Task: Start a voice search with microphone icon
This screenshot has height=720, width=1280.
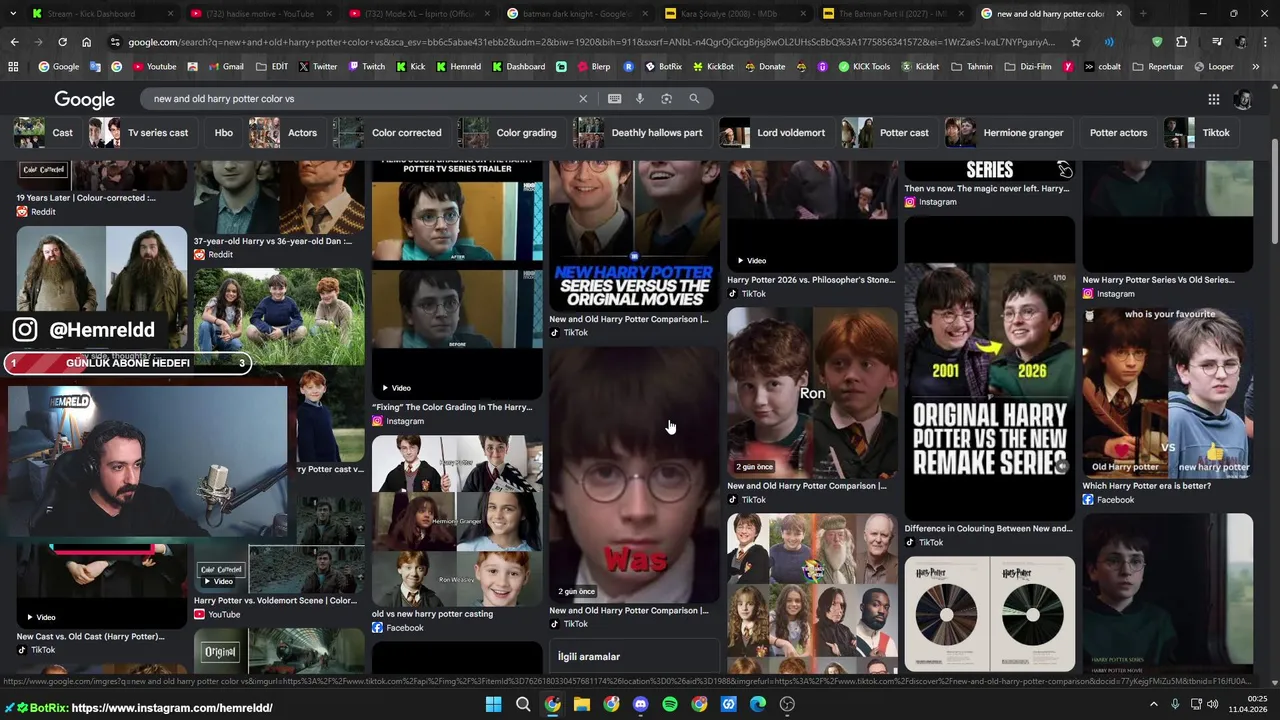Action: (640, 99)
